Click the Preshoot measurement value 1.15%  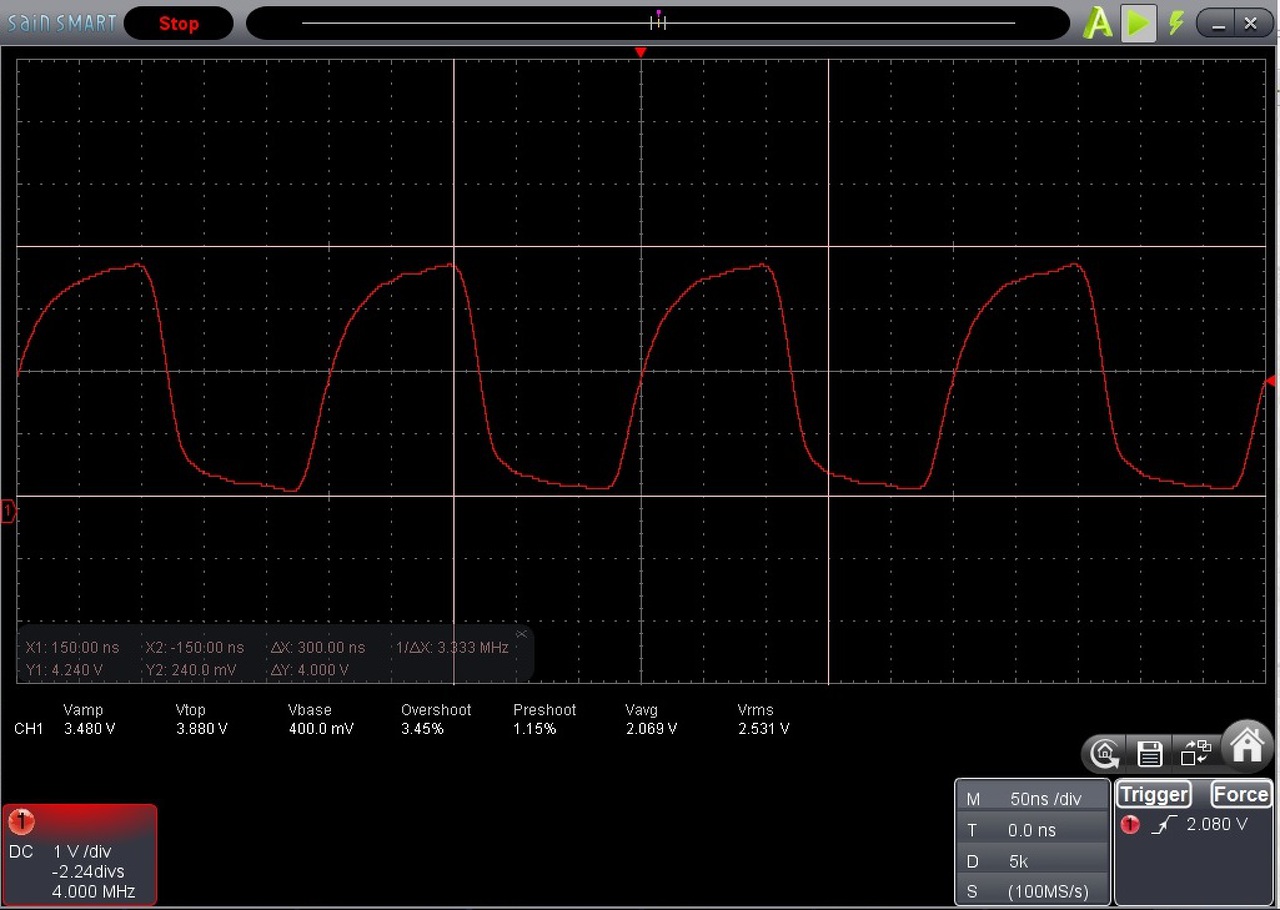(x=534, y=729)
